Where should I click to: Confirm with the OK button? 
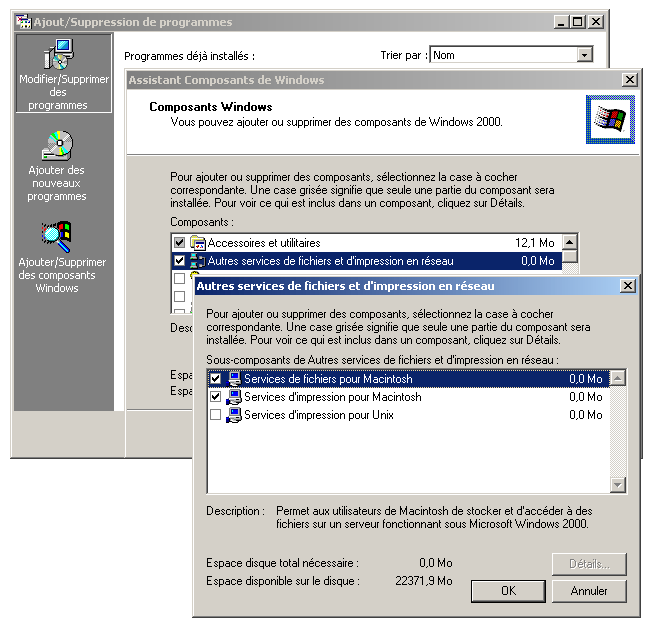click(x=508, y=591)
